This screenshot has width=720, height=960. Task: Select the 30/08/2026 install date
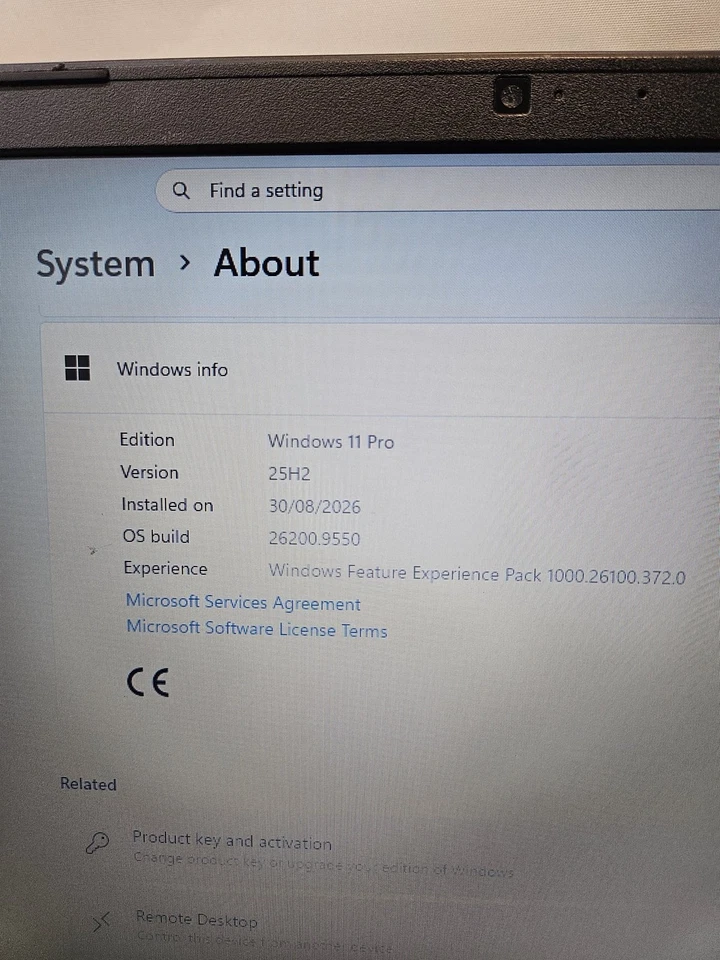315,506
